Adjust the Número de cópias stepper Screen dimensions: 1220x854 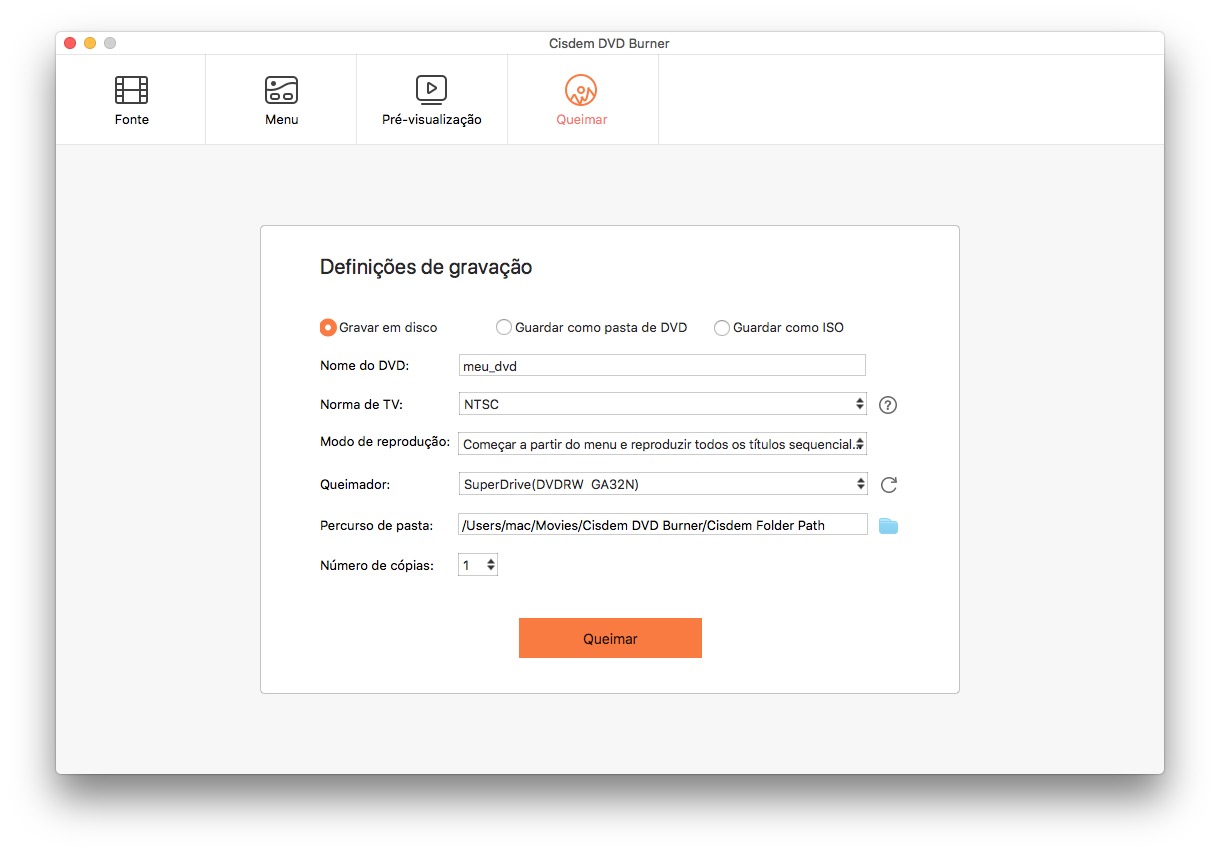point(490,565)
